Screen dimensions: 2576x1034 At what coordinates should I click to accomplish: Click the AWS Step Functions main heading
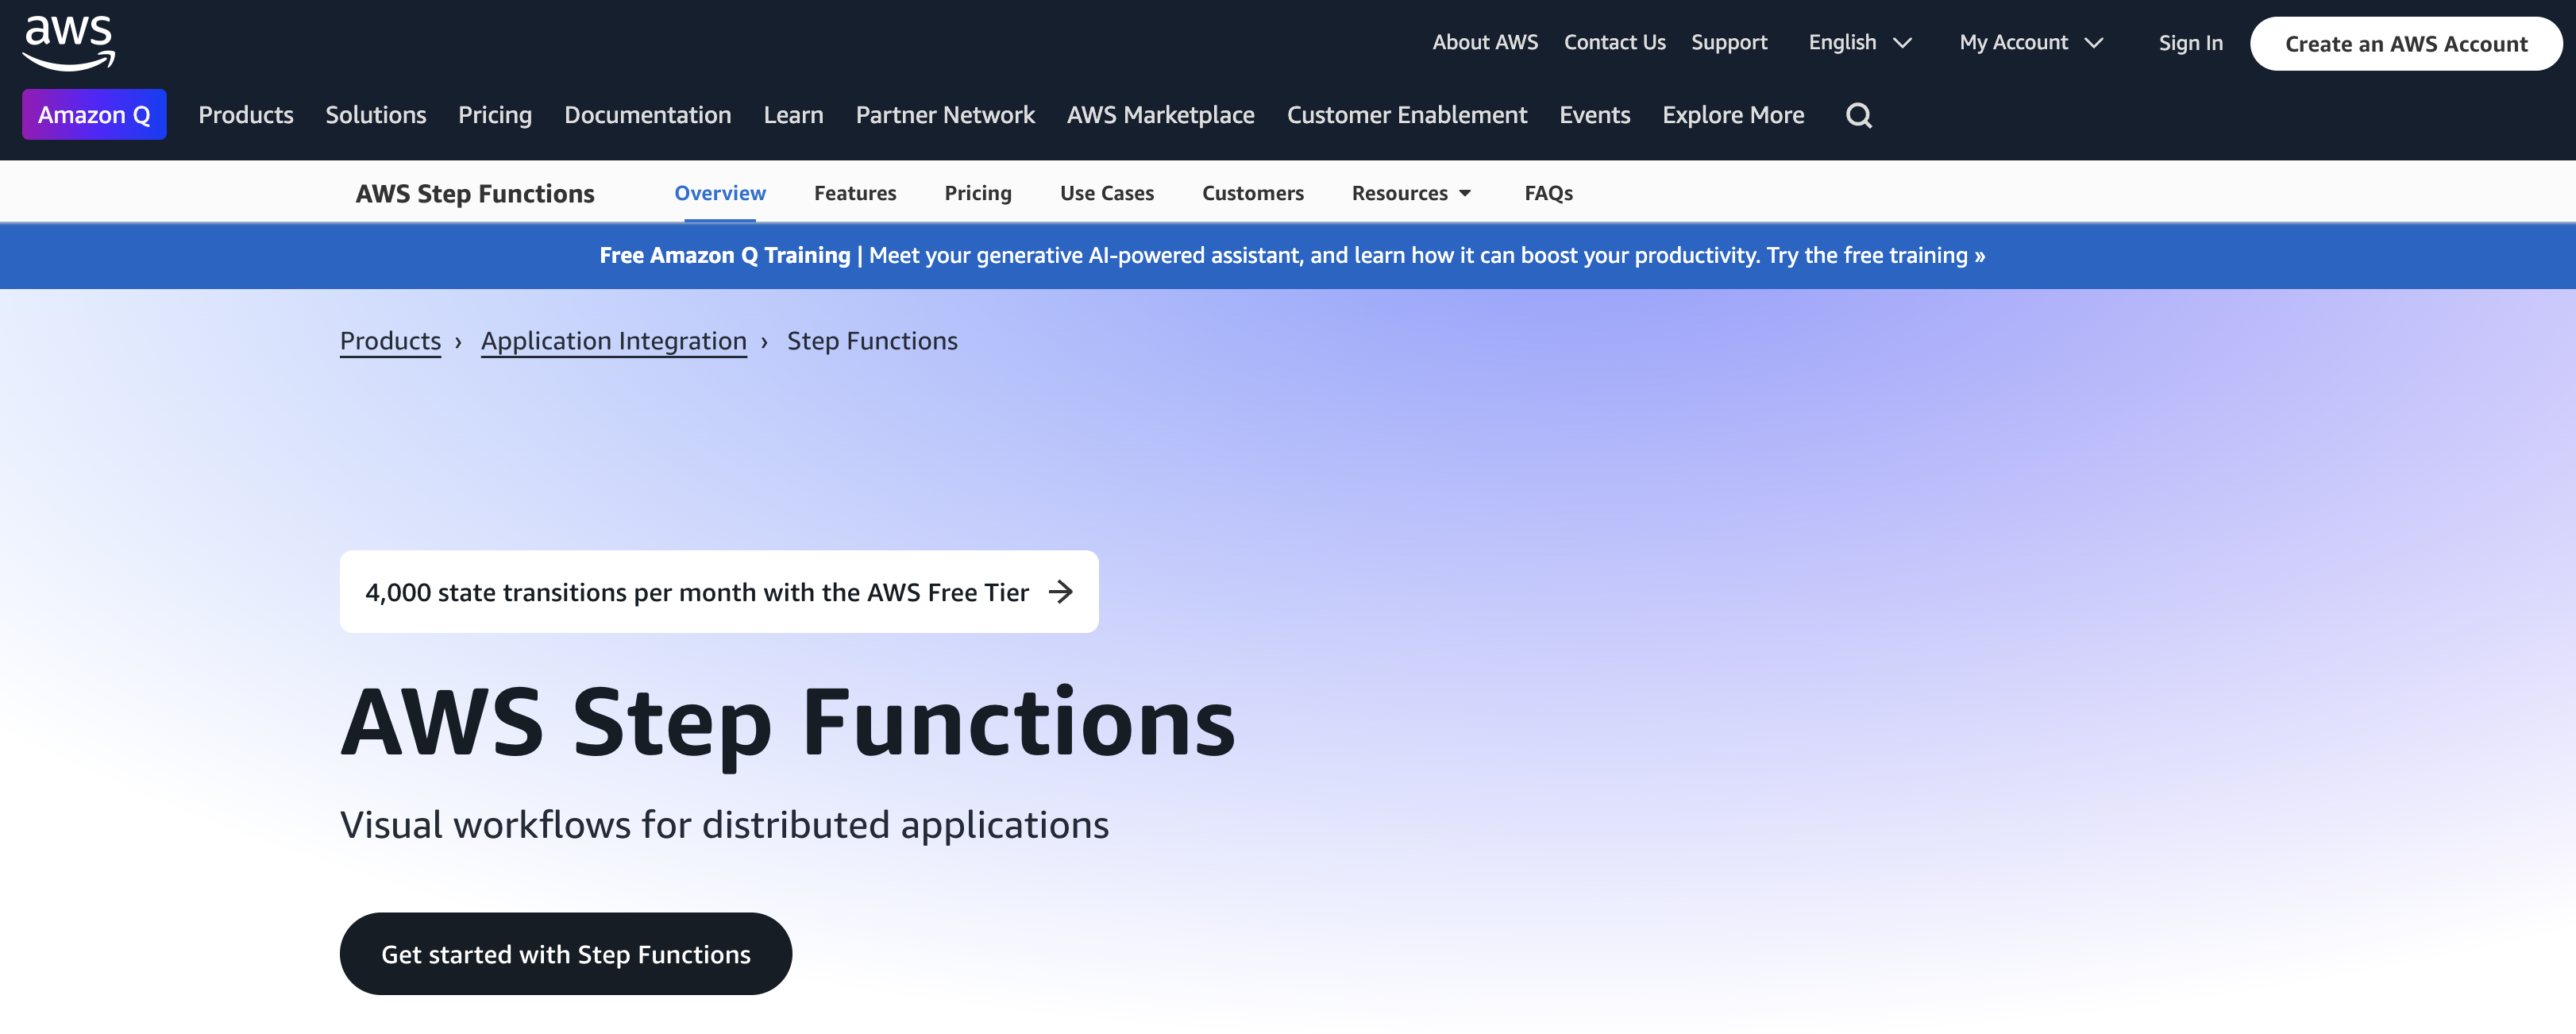point(788,724)
